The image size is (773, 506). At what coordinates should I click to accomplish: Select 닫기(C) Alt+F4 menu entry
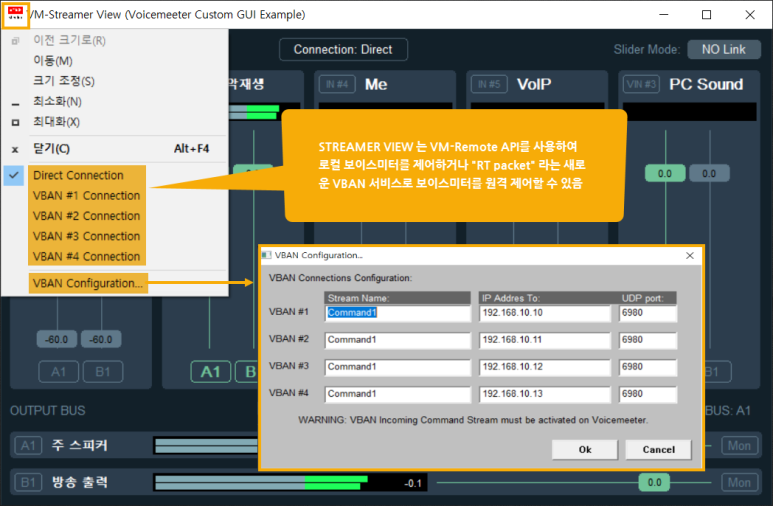click(x=114, y=149)
